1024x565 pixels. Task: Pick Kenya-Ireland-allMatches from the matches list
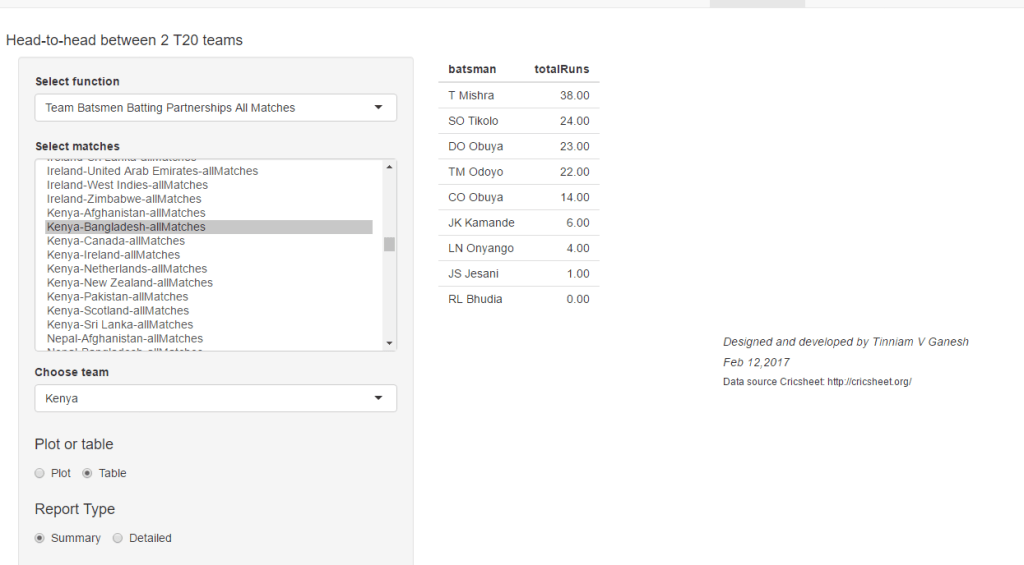113,255
